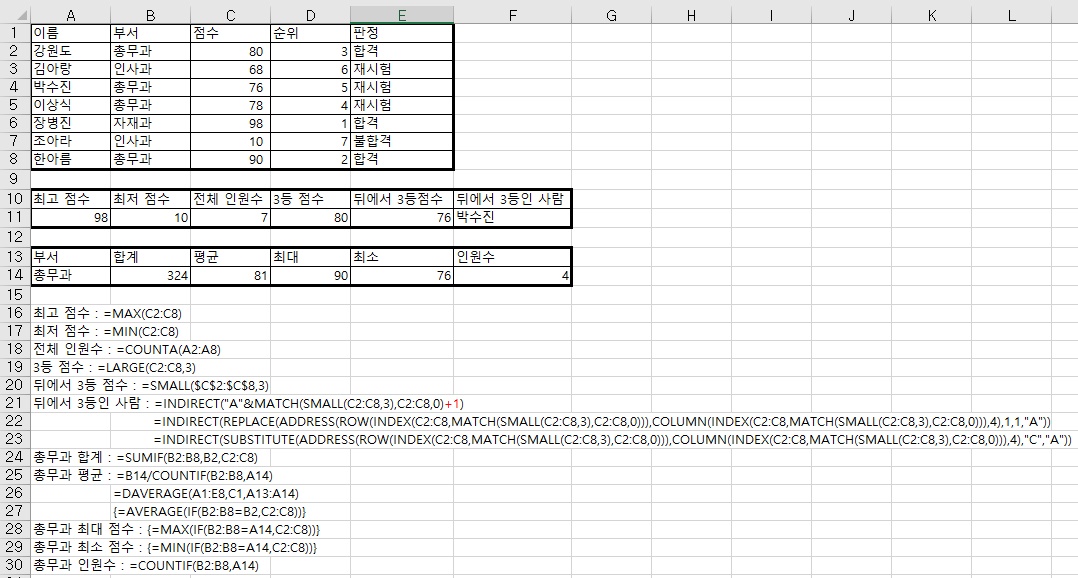Click the INDIRECT MATCH formula in row 21
Image resolution: width=1078 pixels, height=578 pixels.
pyautogui.click(x=309, y=403)
